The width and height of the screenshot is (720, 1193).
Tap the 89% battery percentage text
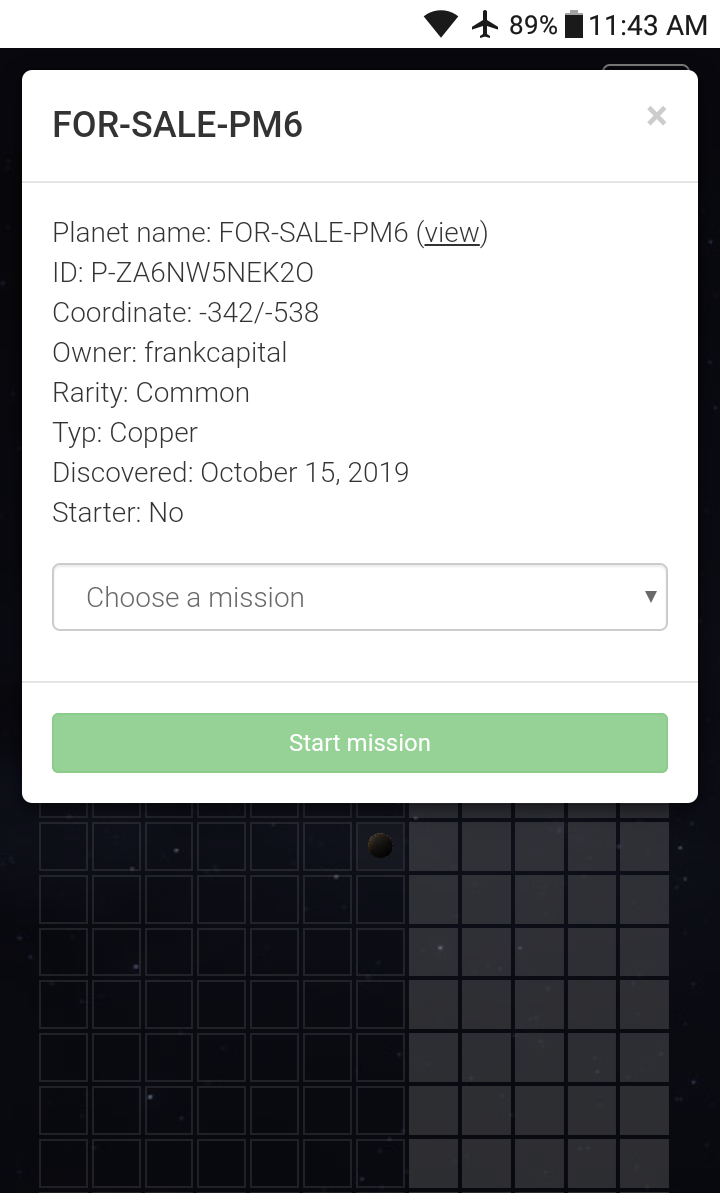point(532,25)
